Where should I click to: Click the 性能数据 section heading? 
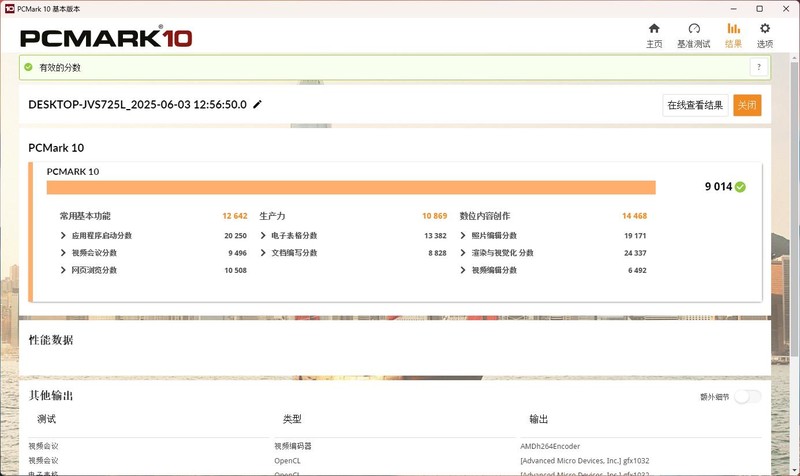pyautogui.click(x=51, y=340)
